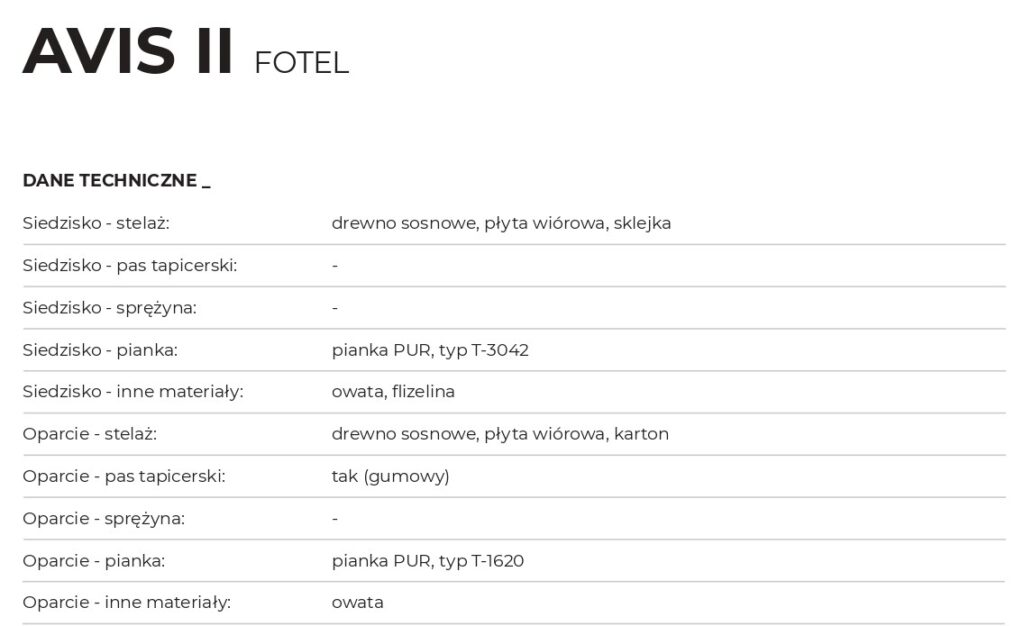Click the 'Siedzisko - sprężyna:' row label
The height and width of the screenshot is (626, 1024).
coord(110,308)
